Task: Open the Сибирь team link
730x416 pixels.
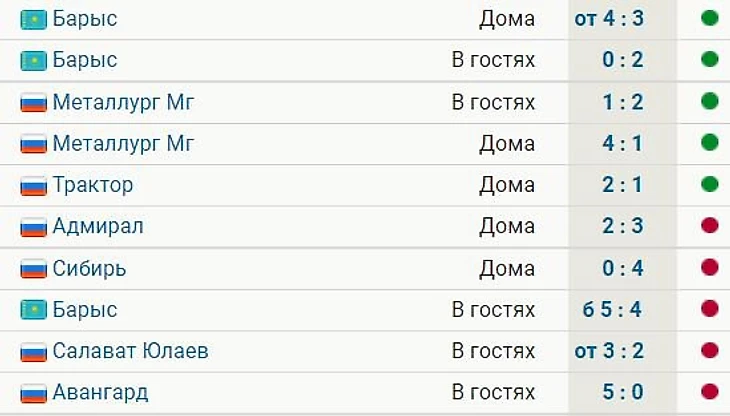Action: [x=89, y=268]
